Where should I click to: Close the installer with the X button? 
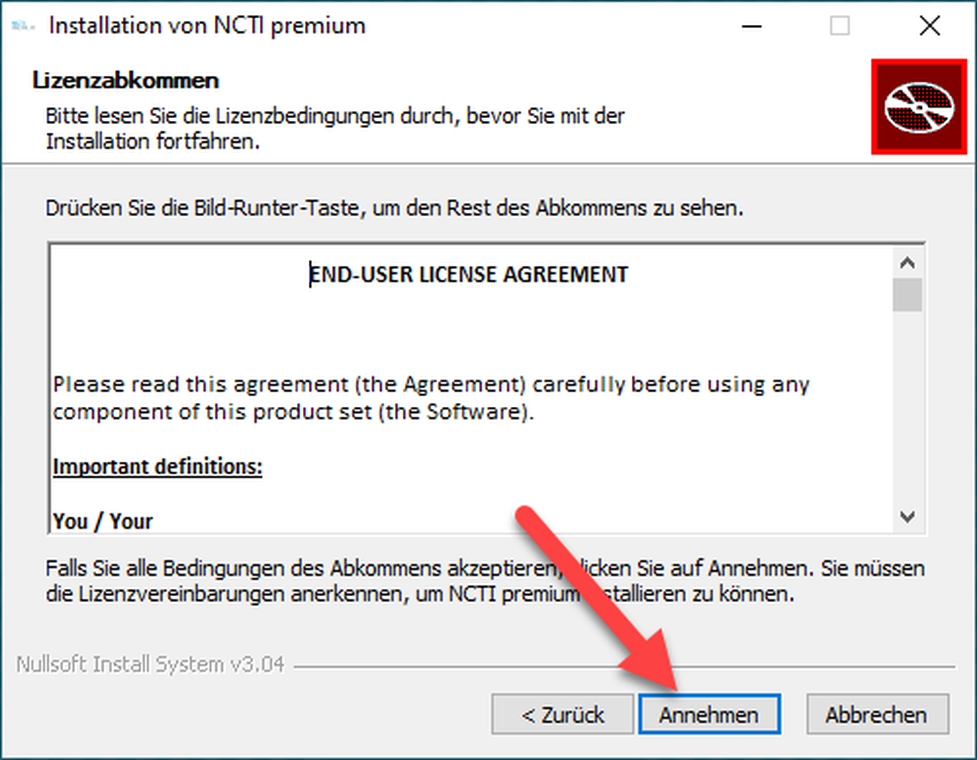click(930, 26)
